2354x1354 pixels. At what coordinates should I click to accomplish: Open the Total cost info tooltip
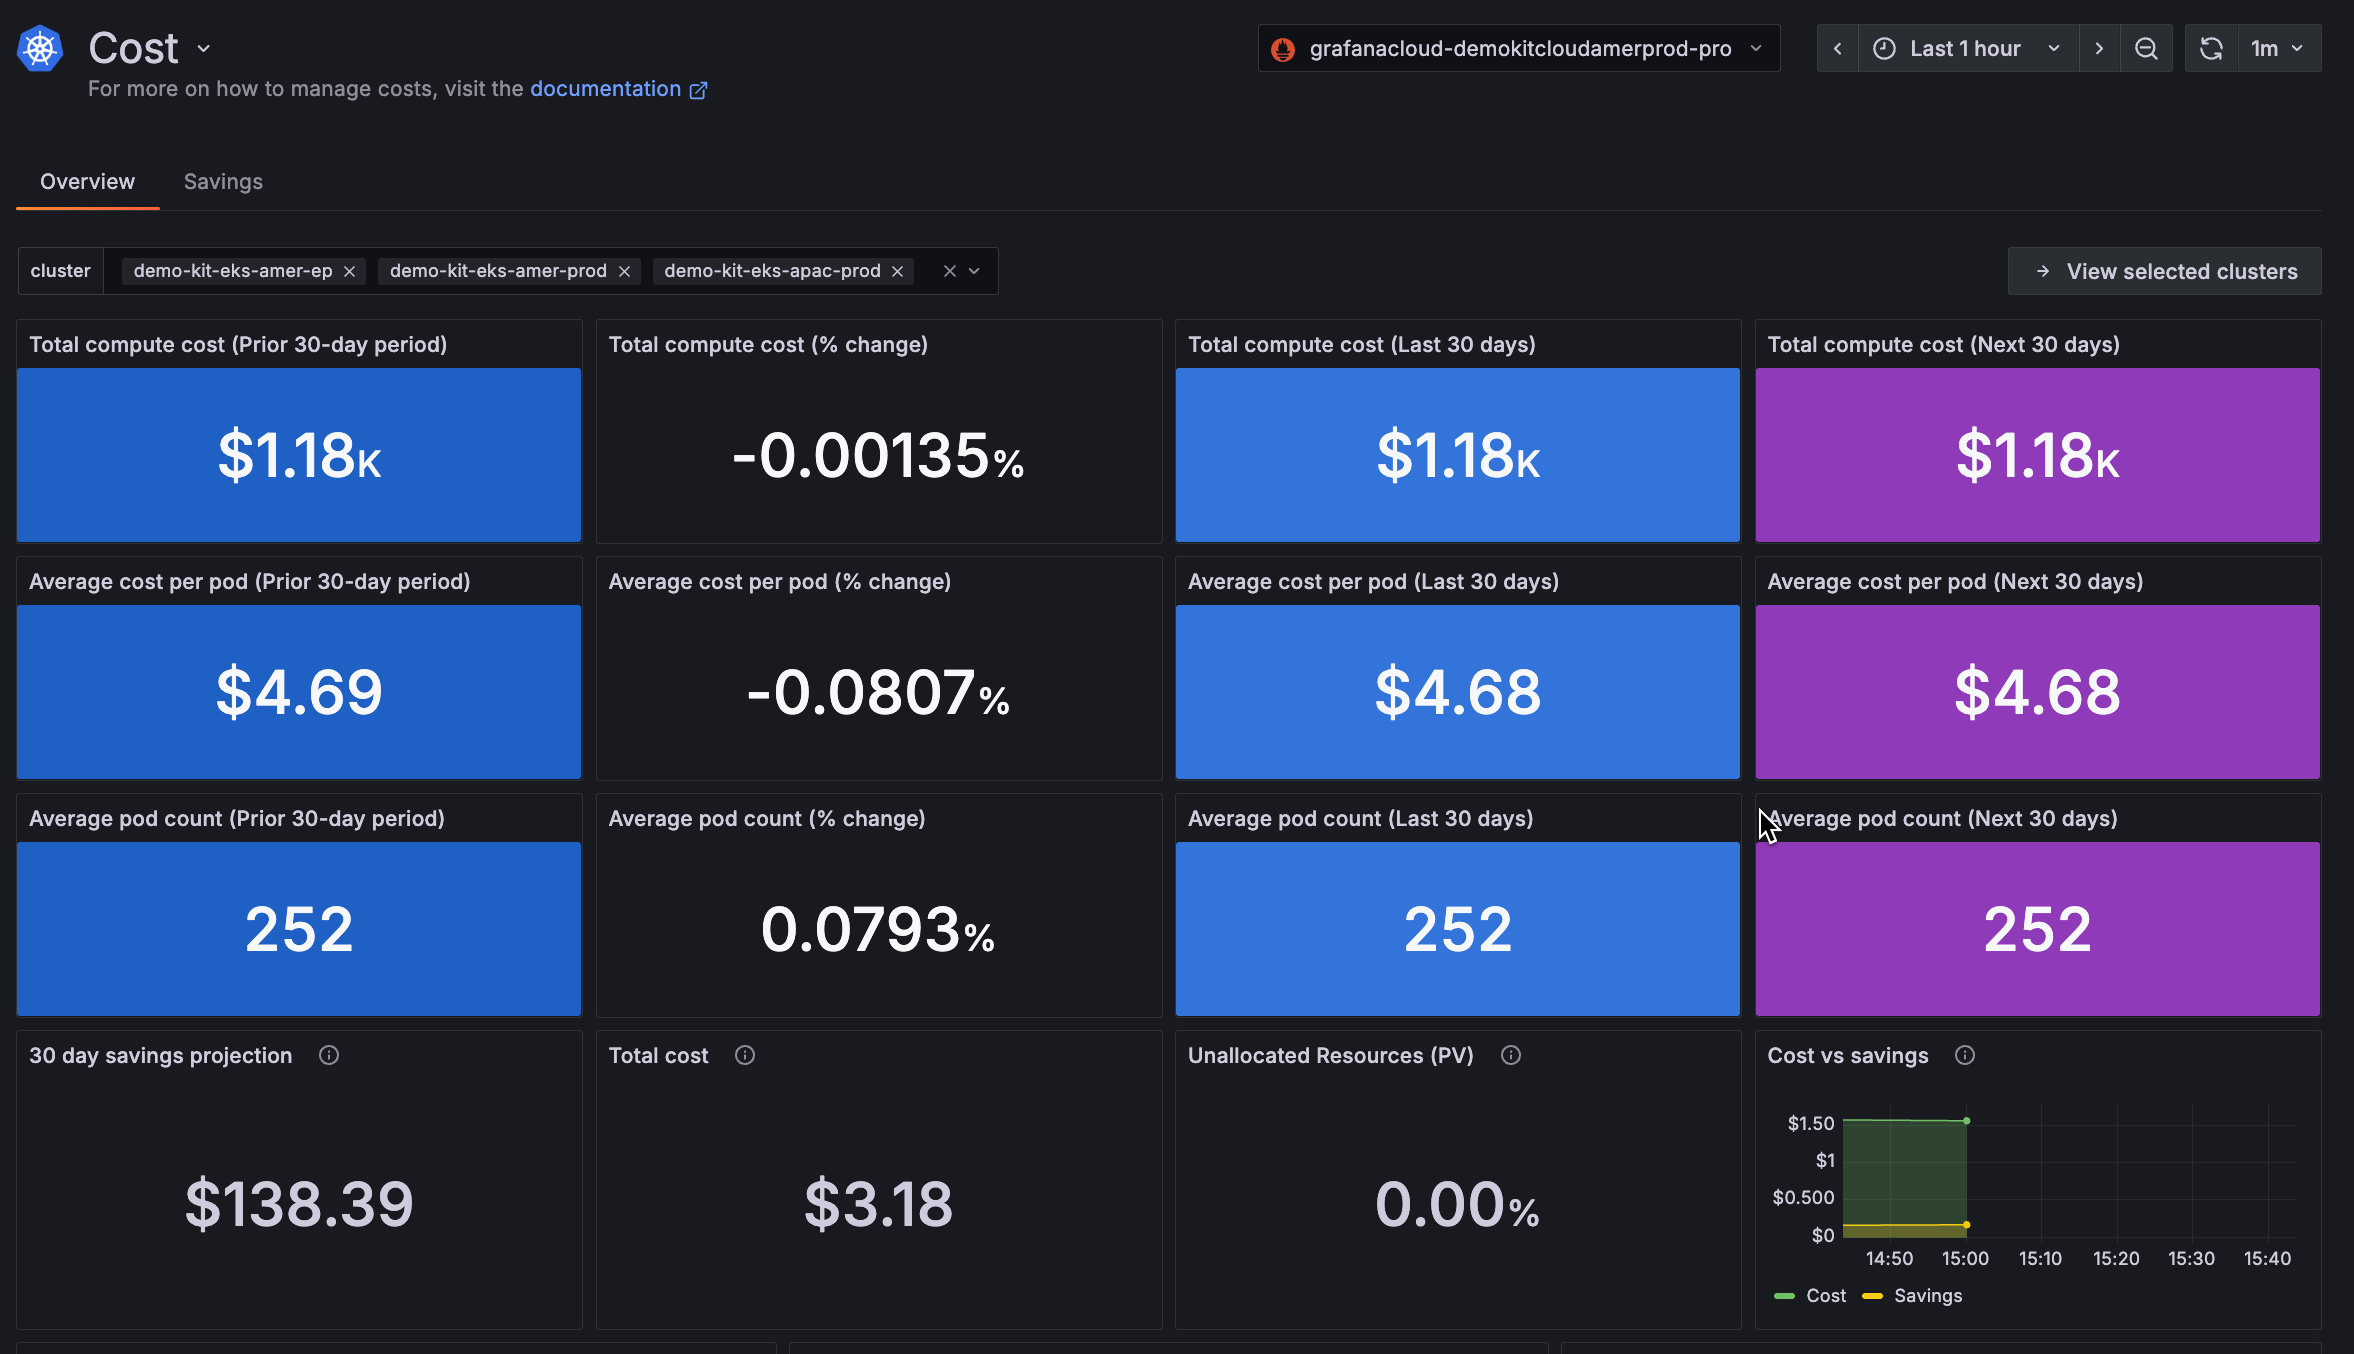(x=745, y=1055)
